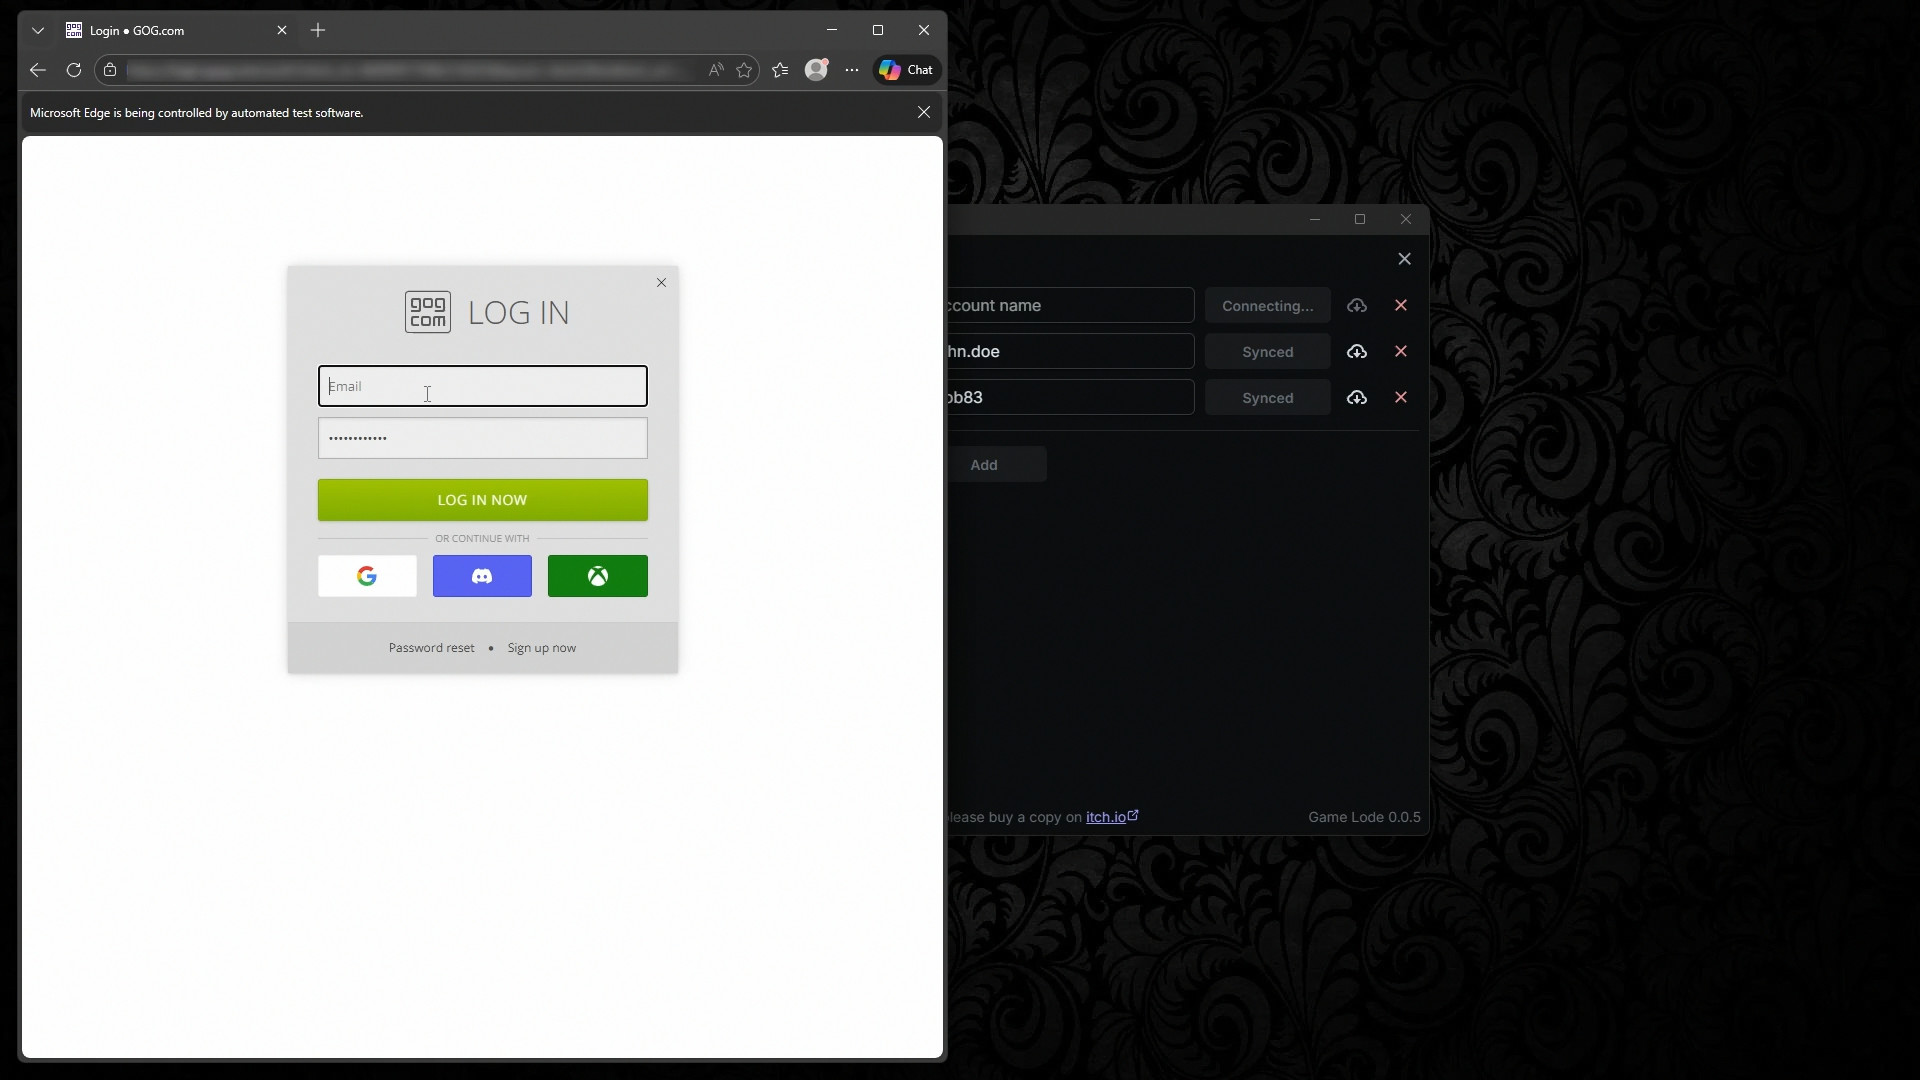1920x1080 pixels.
Task: Open Edge settings and more menu
Action: (x=851, y=70)
